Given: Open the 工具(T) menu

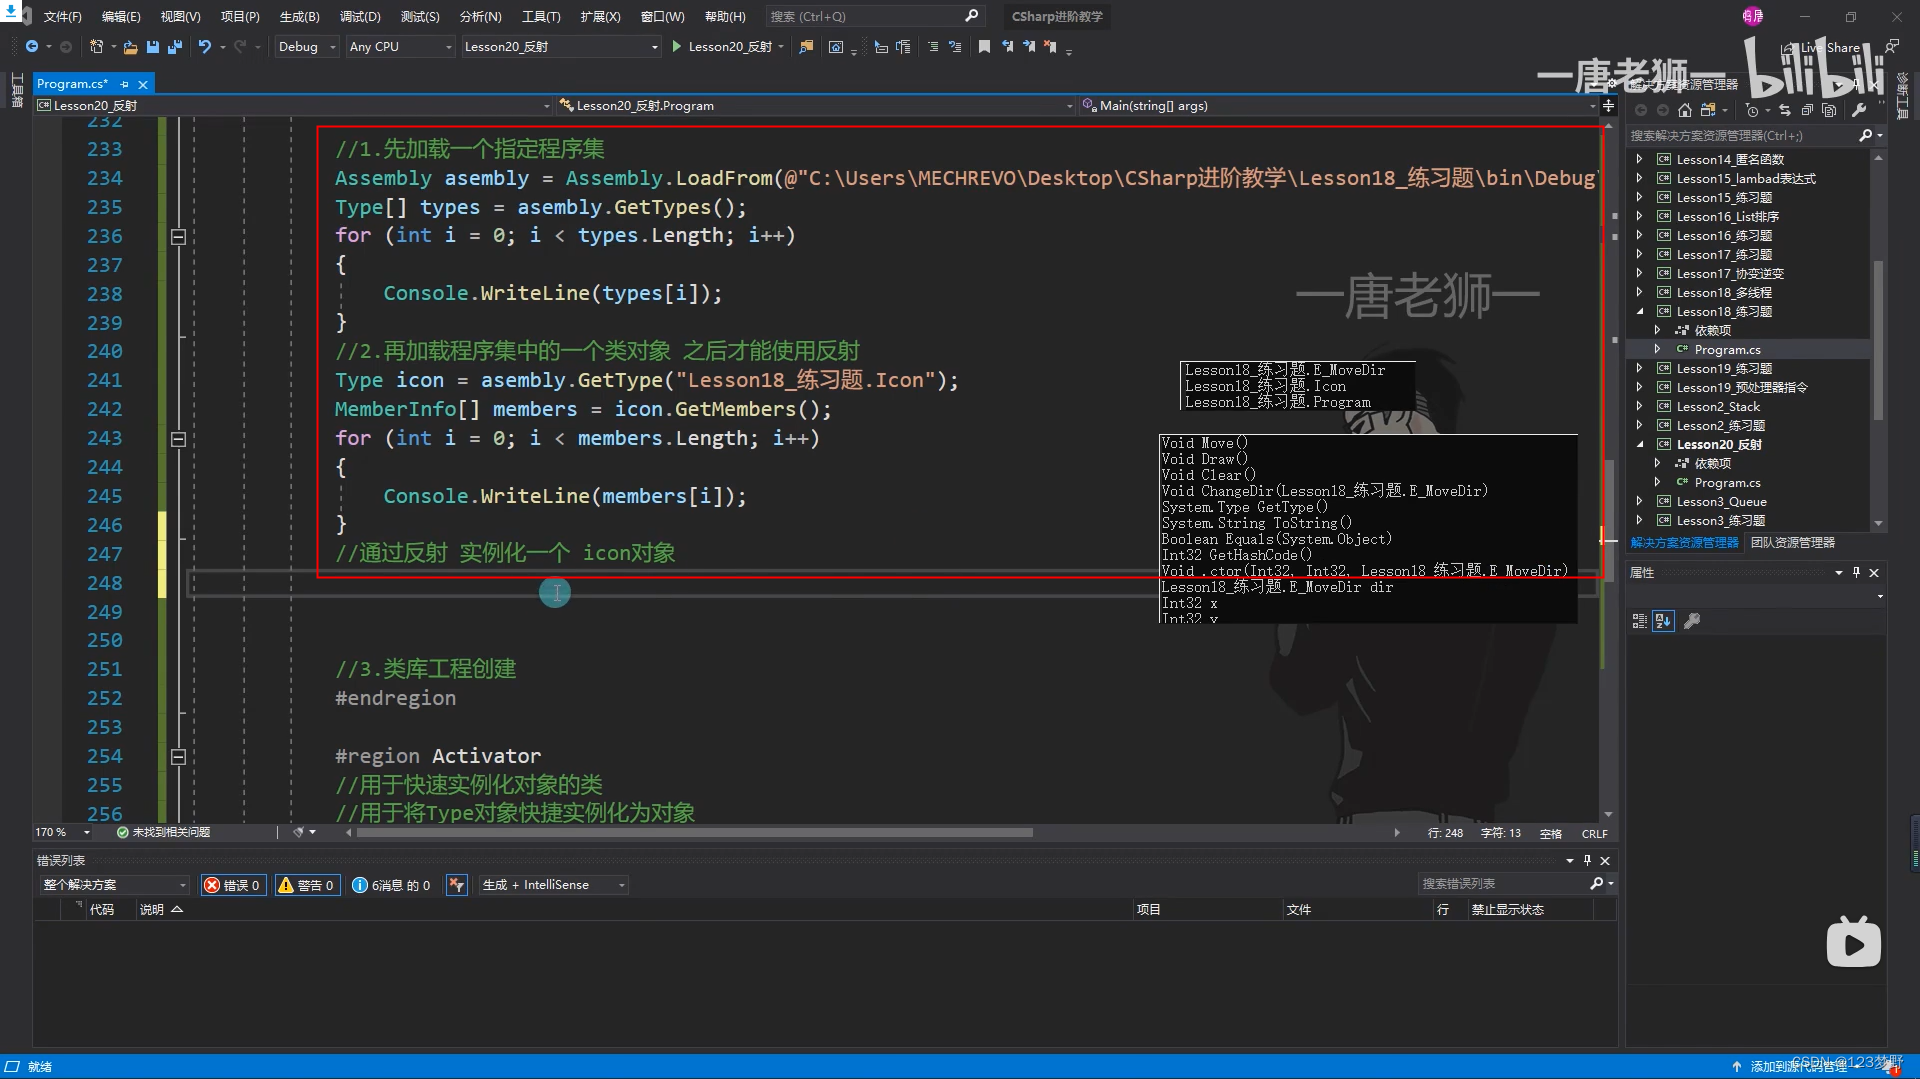Looking at the screenshot, I should pos(541,16).
